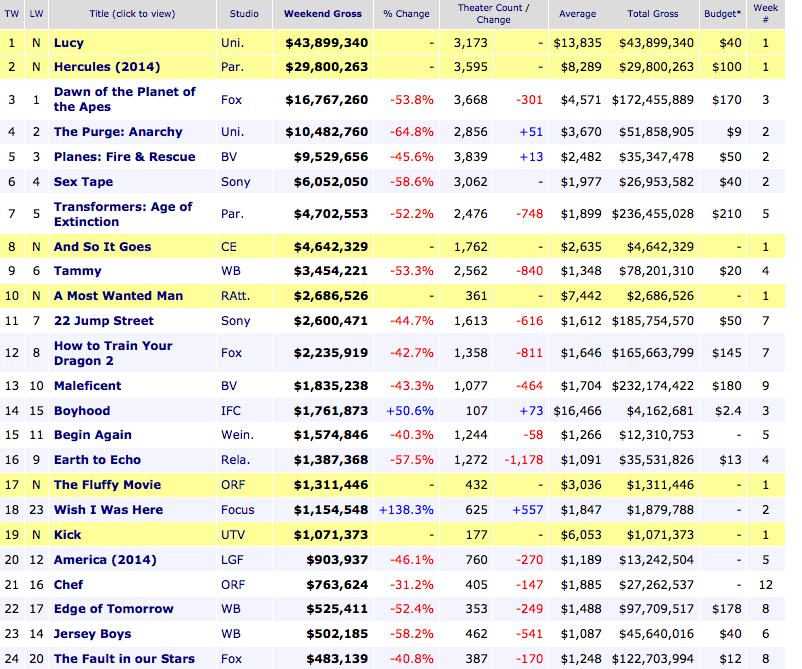Click Par. studio in Hercules row
The image size is (802, 669).
pyautogui.click(x=232, y=67)
